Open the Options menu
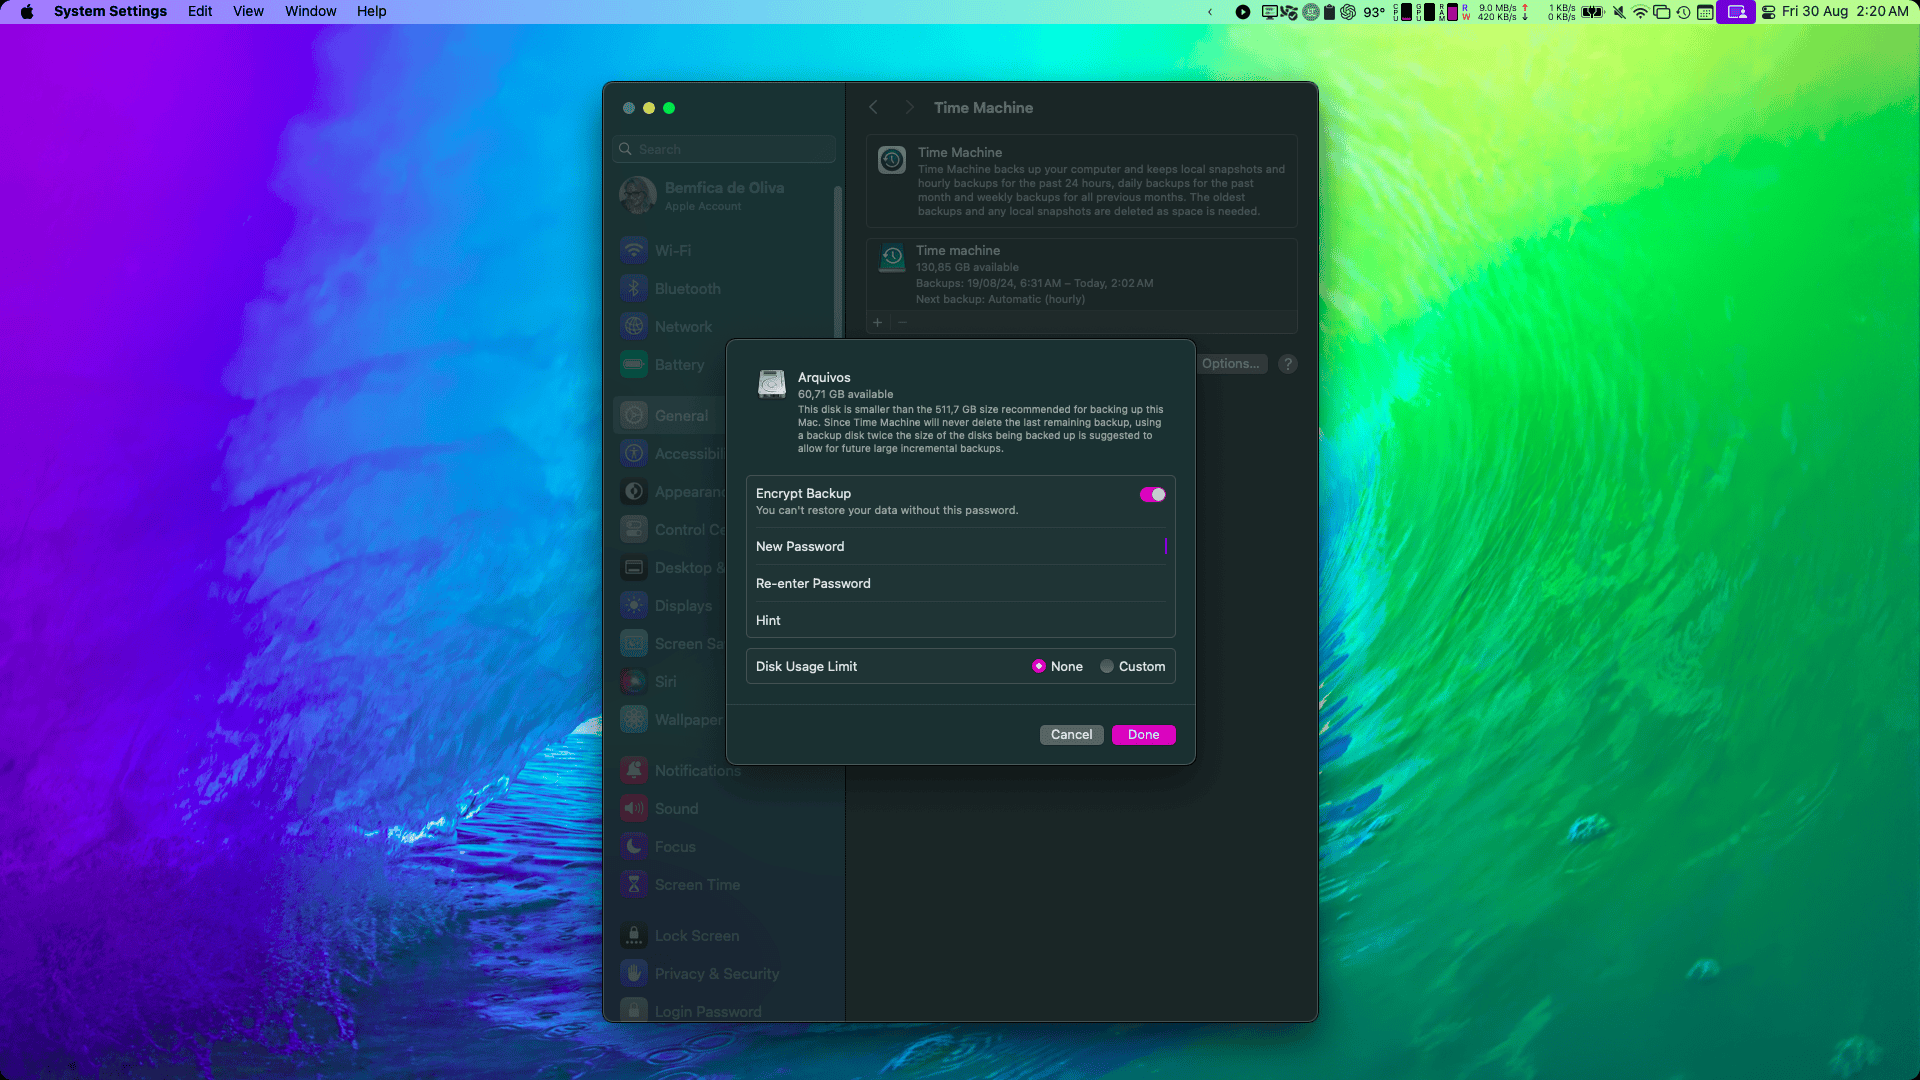 [1229, 363]
